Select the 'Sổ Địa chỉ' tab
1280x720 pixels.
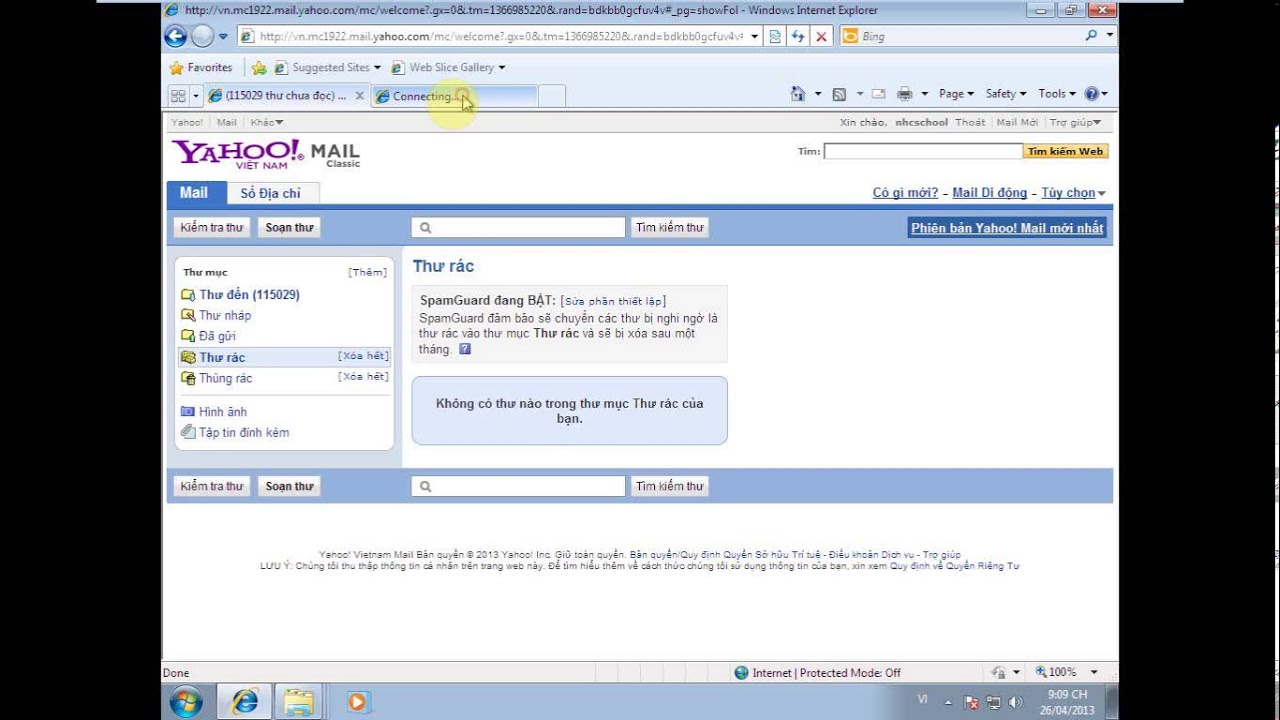click(x=270, y=193)
